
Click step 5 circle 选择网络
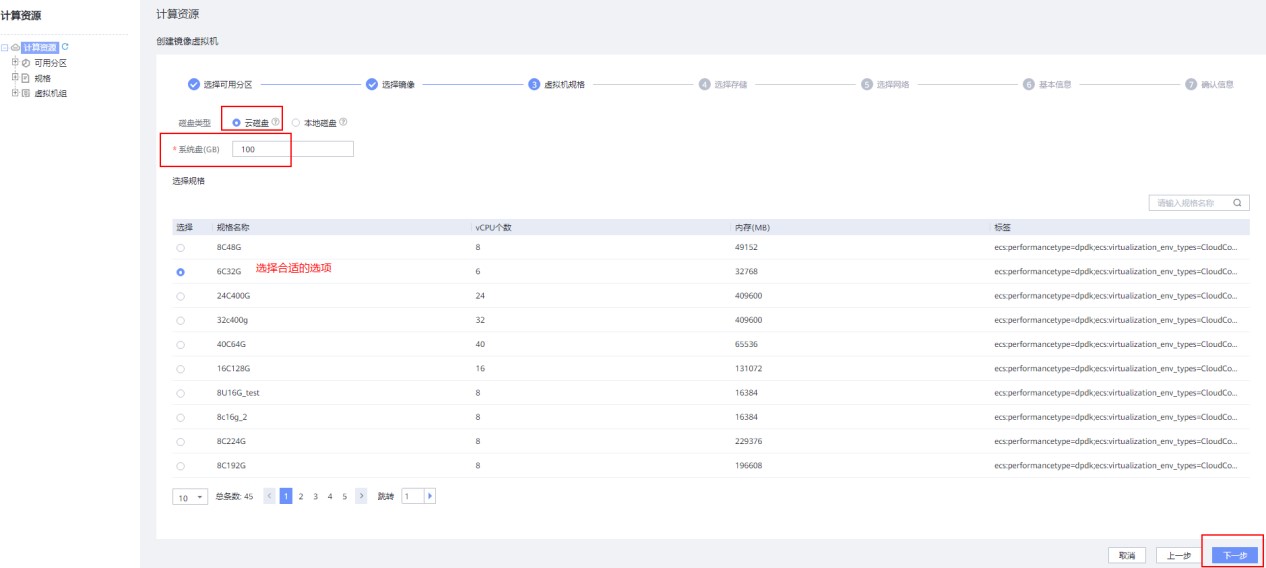pyautogui.click(x=867, y=84)
